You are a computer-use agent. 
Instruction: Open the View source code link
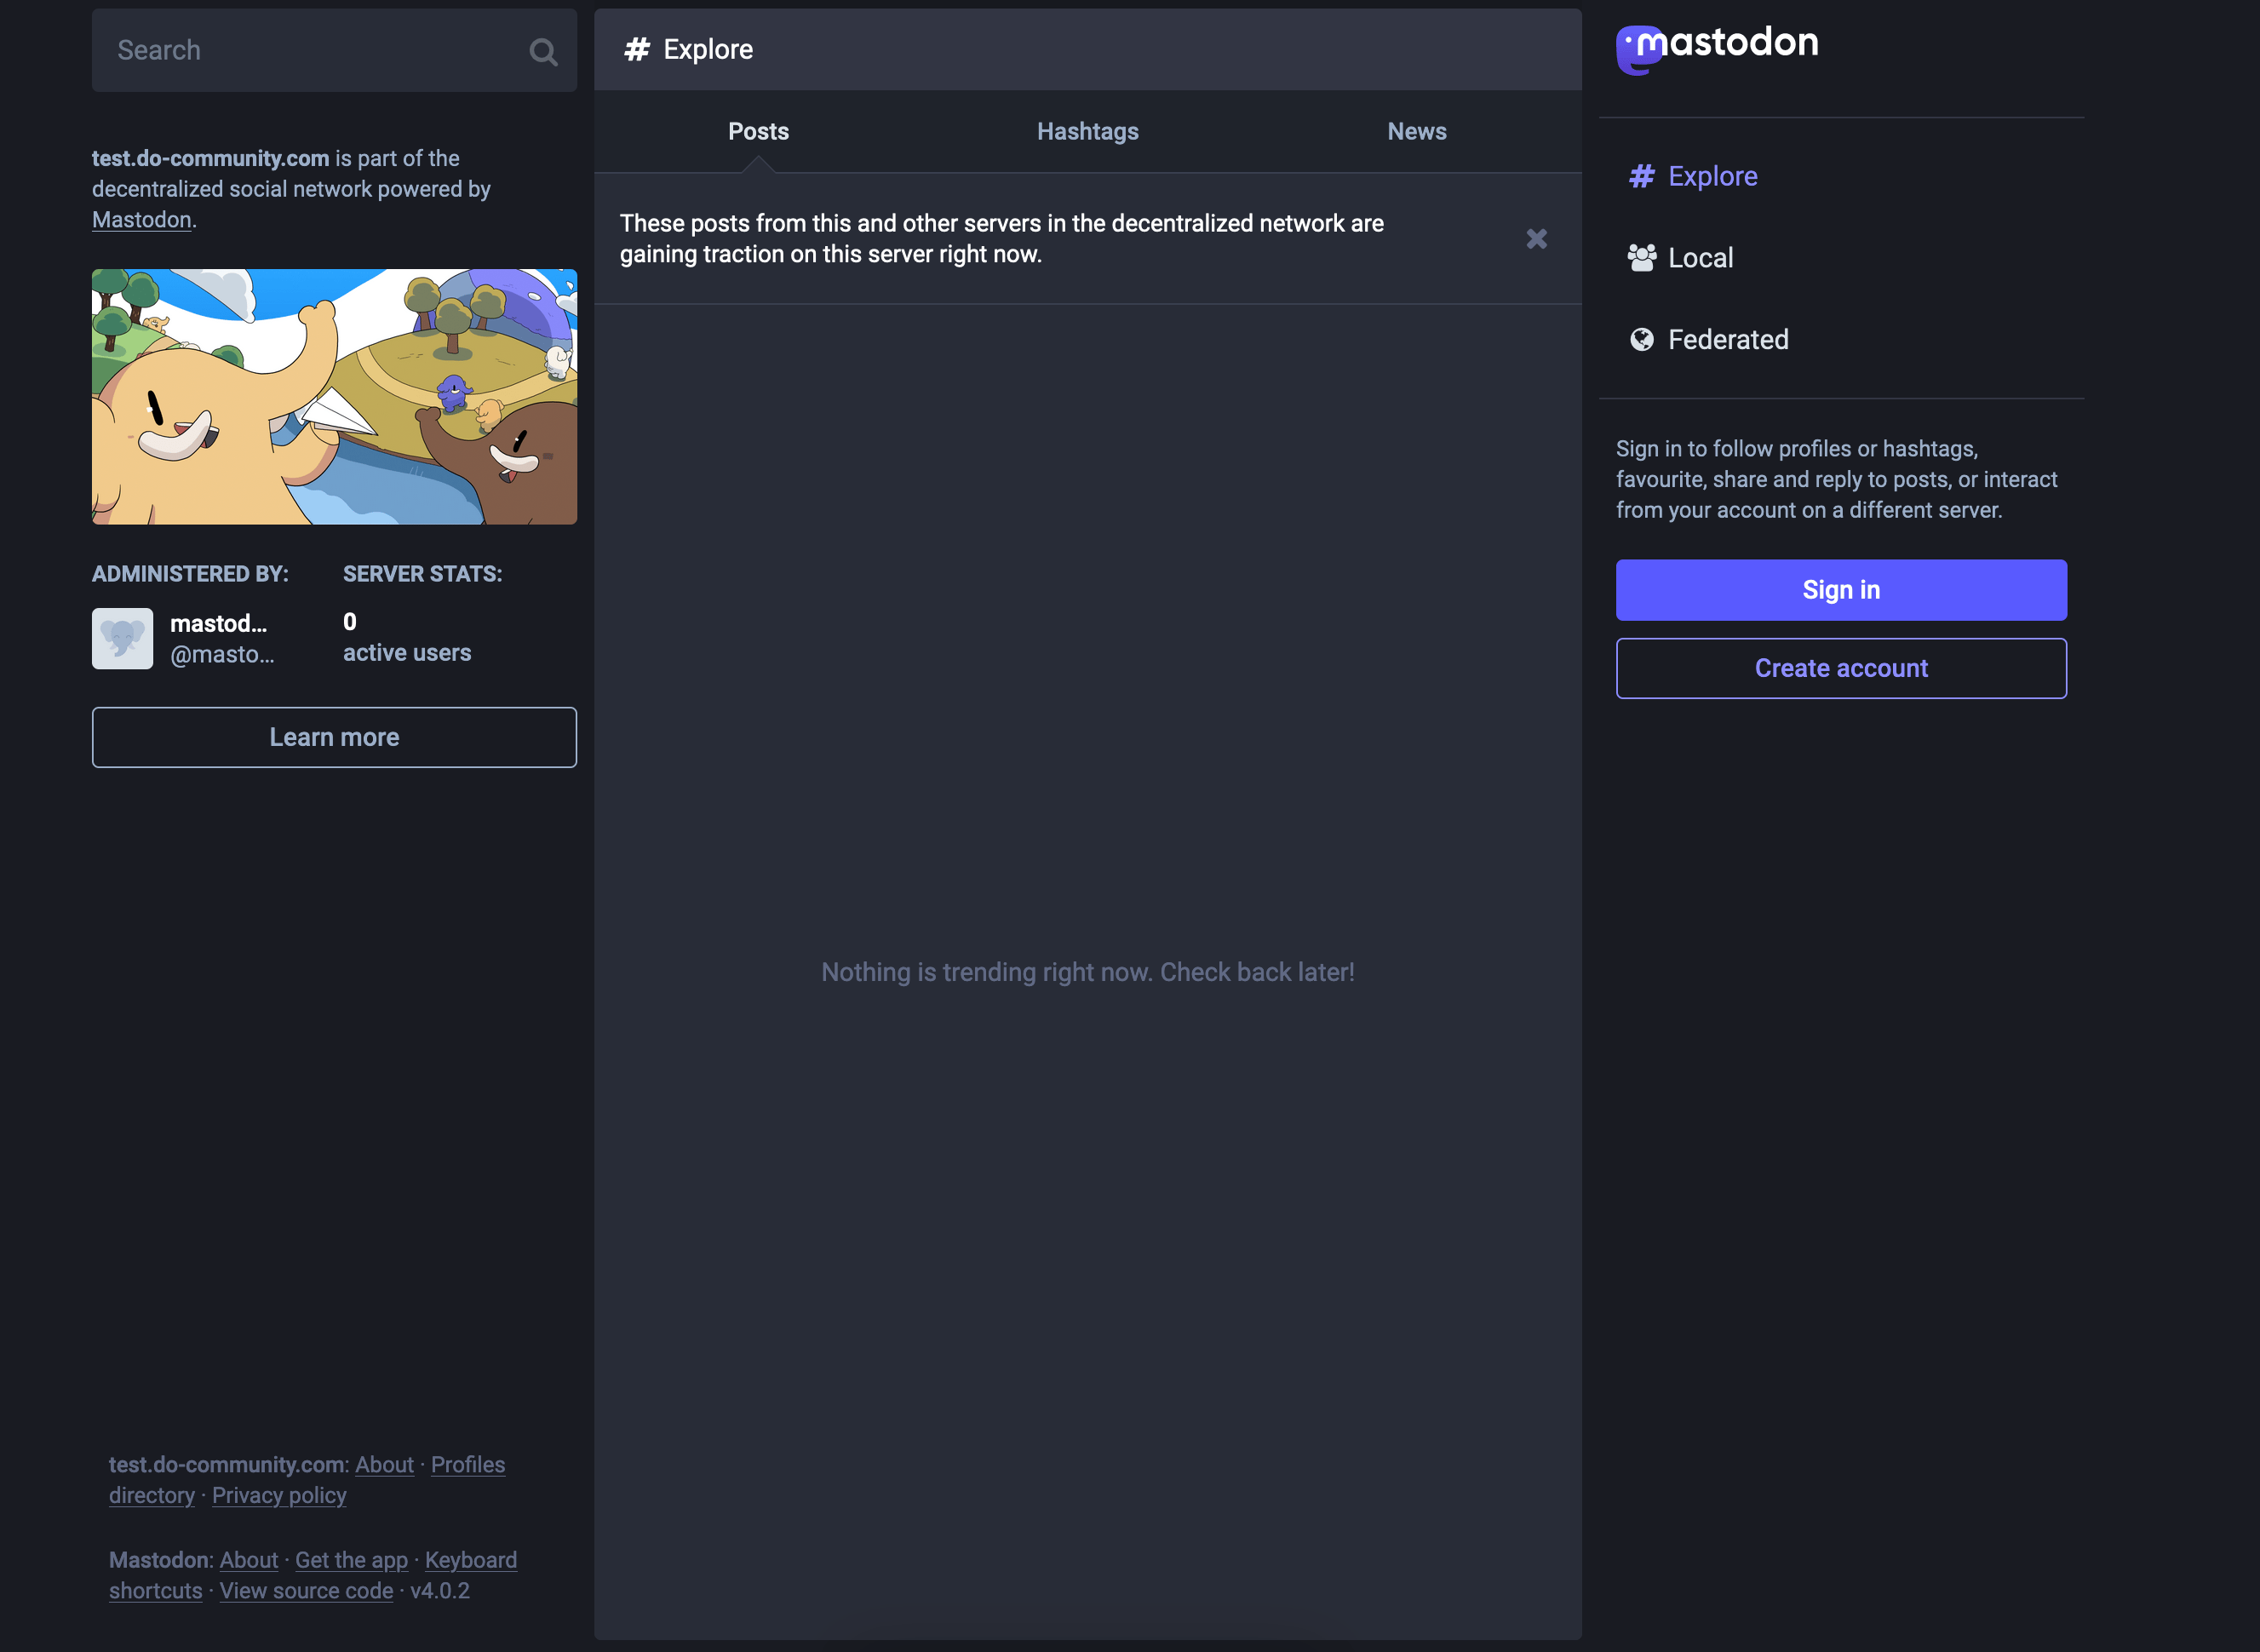click(306, 1591)
